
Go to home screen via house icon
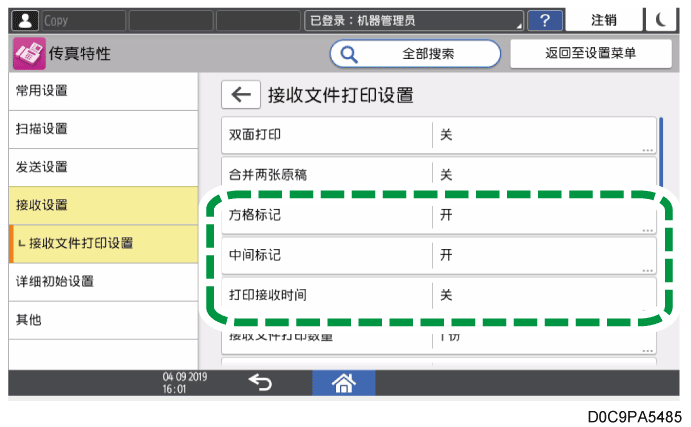coord(344,382)
